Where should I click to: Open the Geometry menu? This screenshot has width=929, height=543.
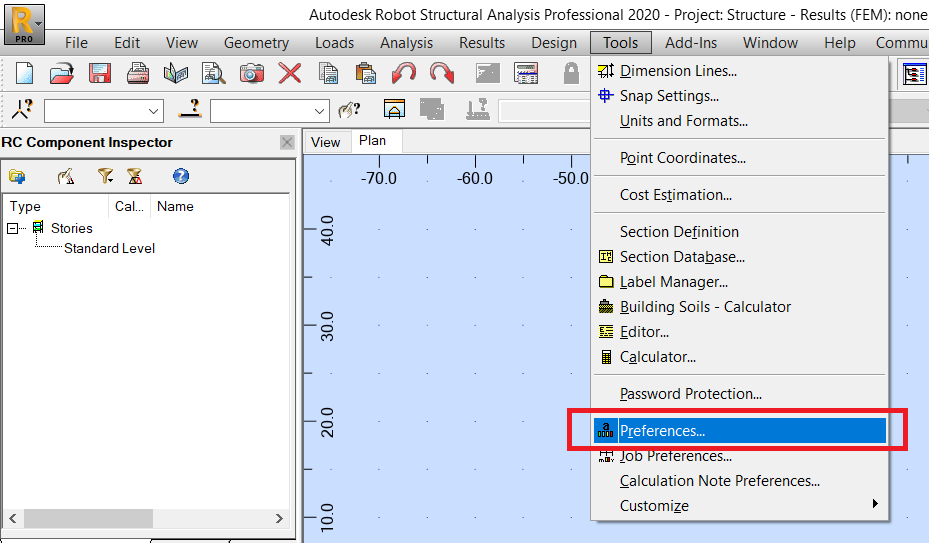(x=256, y=43)
